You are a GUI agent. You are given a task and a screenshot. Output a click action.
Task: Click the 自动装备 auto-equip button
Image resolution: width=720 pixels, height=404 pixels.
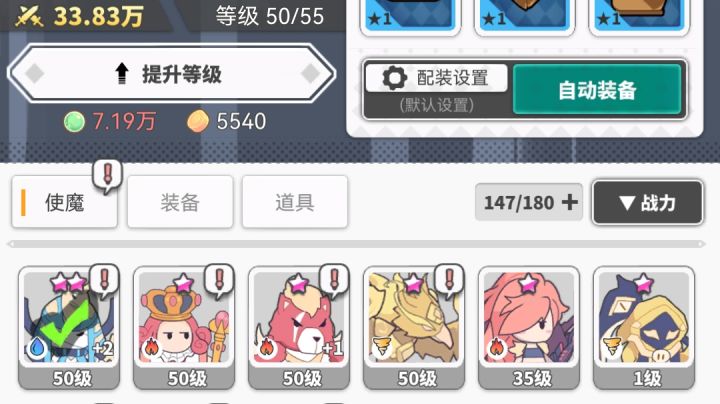tap(597, 90)
